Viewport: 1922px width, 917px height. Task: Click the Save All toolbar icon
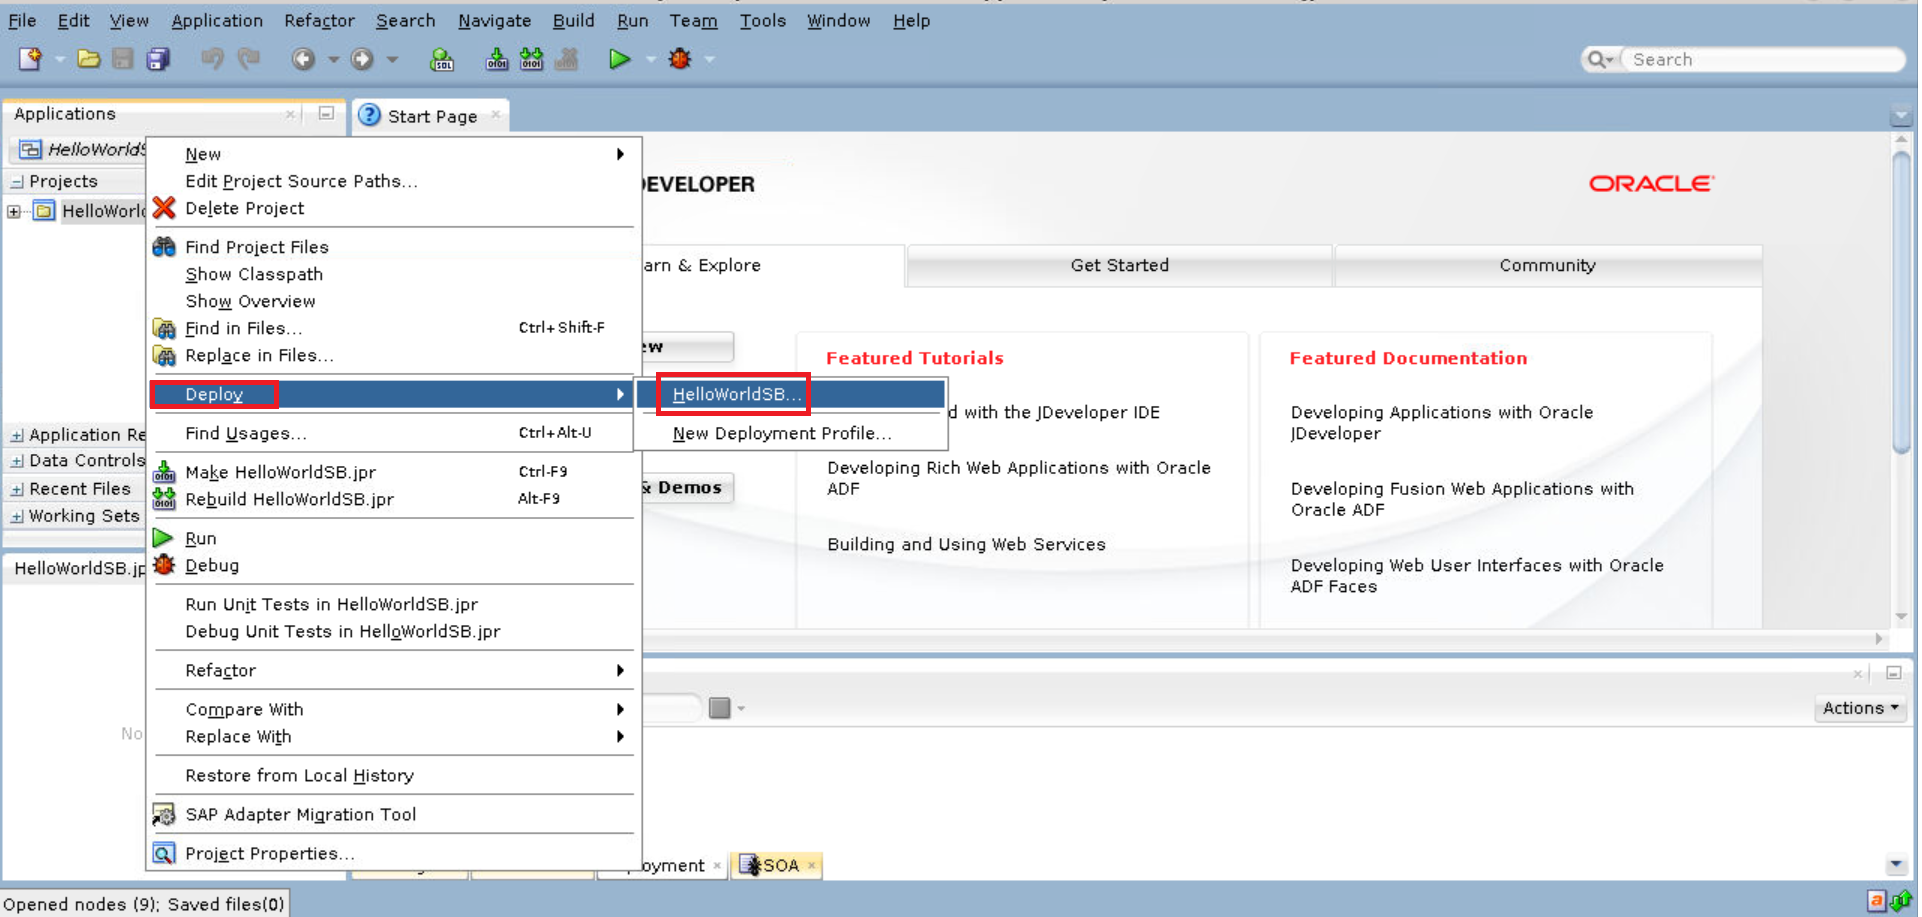(x=158, y=59)
